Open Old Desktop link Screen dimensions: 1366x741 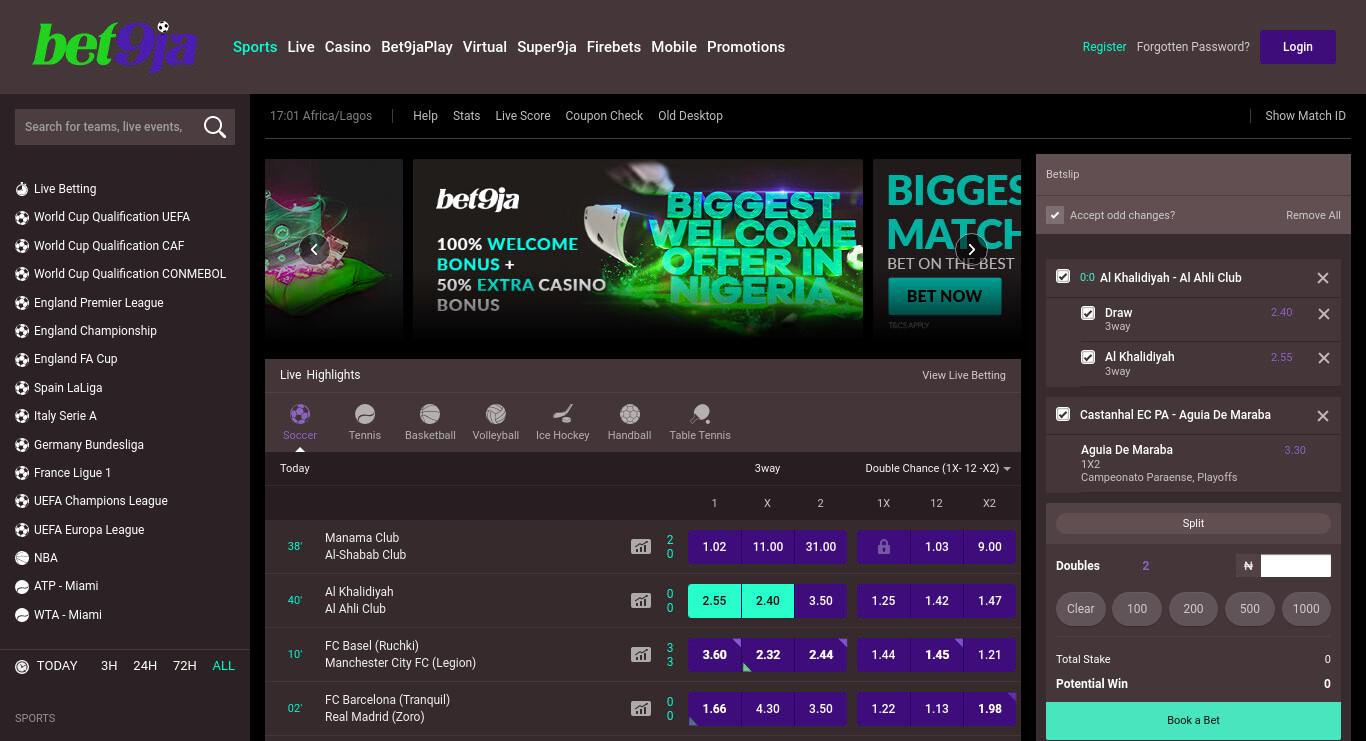point(690,116)
